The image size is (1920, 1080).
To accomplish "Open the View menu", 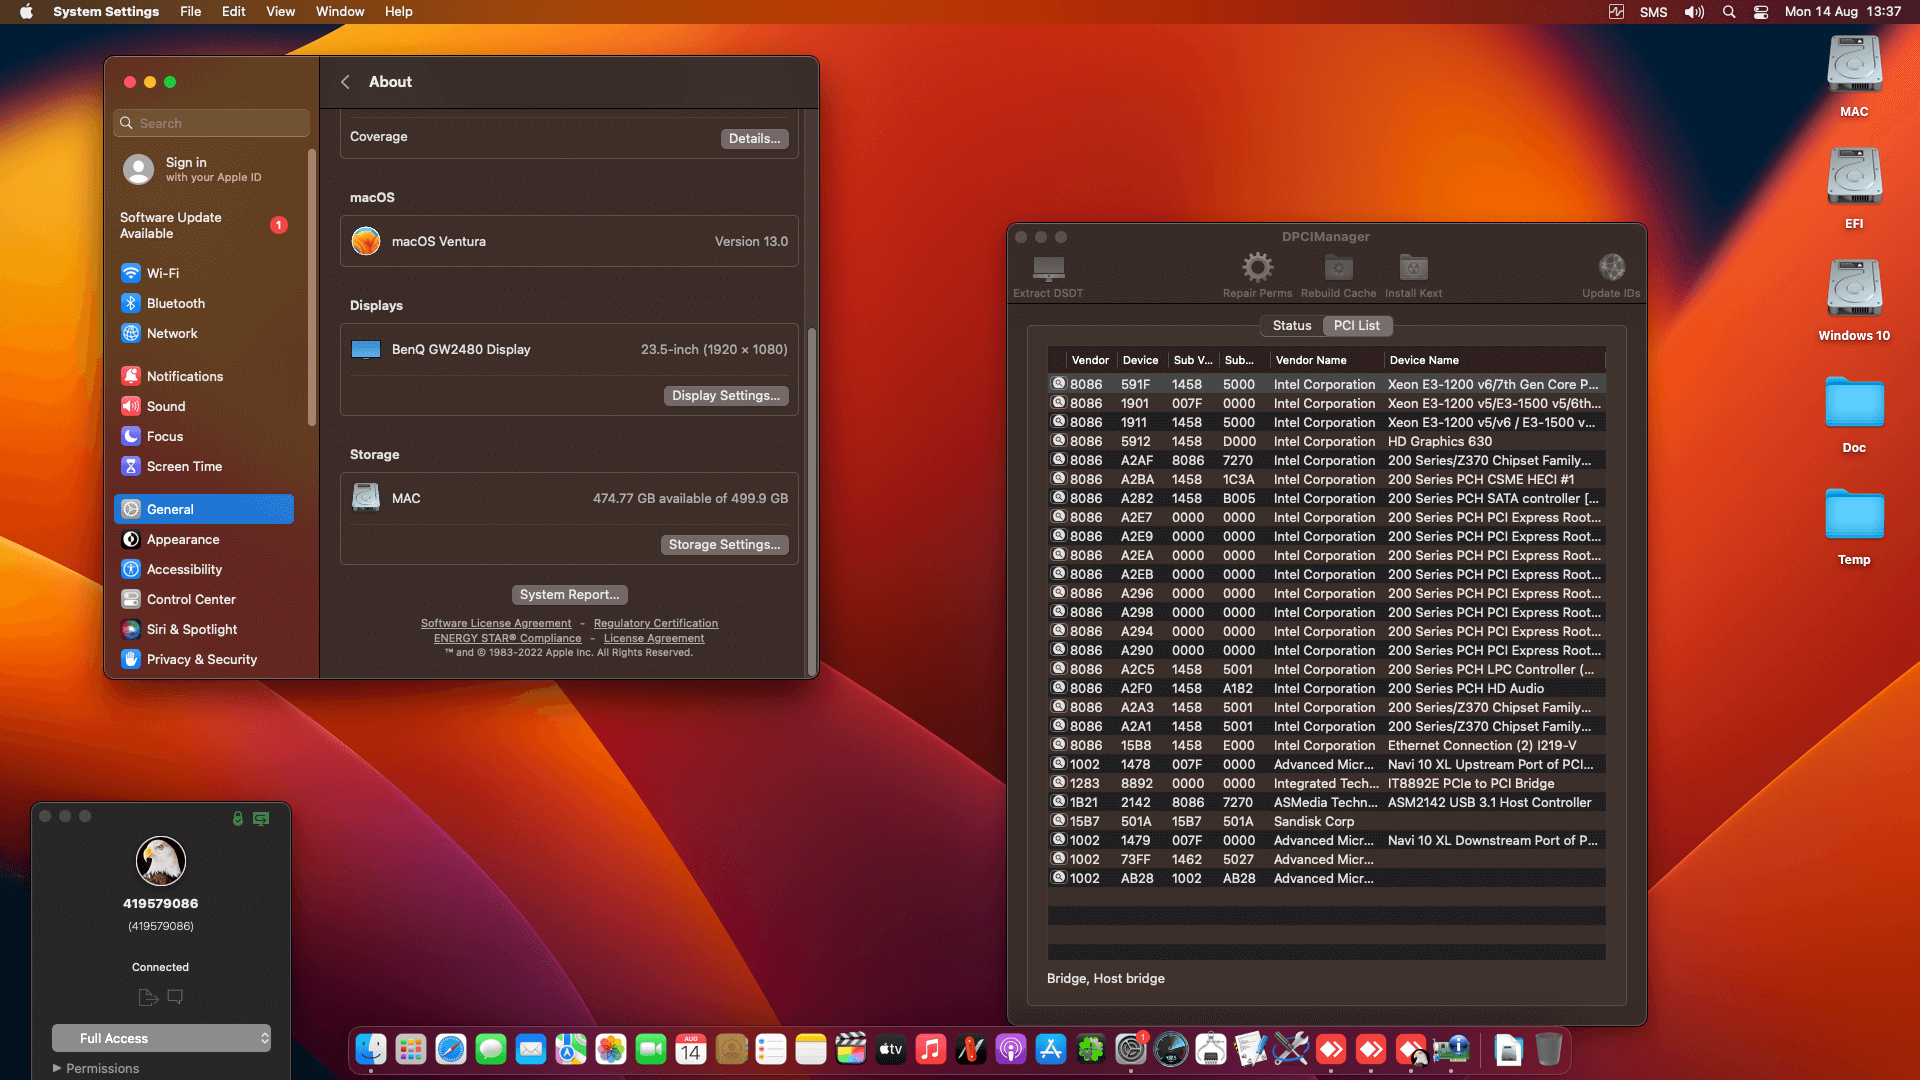I will point(280,12).
